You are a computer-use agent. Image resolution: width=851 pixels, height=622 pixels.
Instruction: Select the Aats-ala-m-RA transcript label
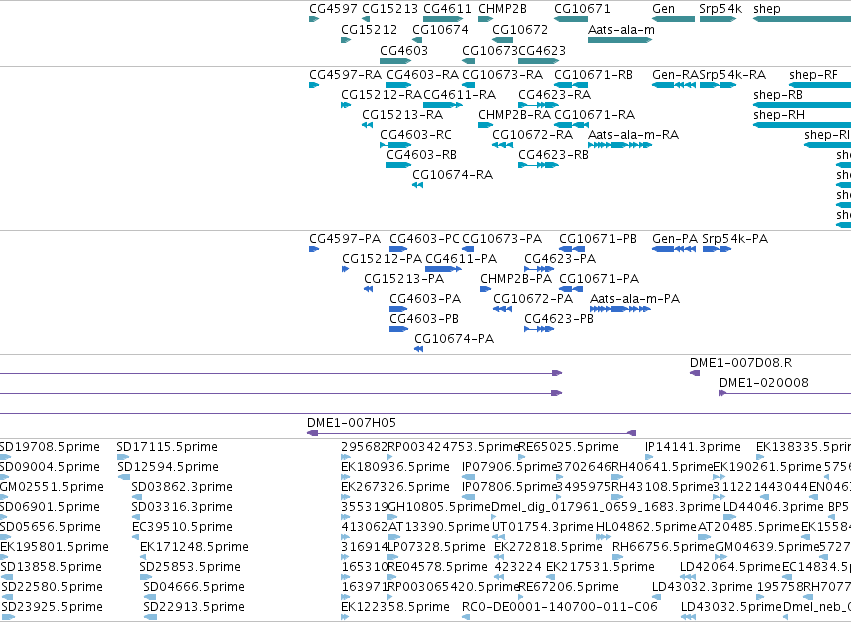coord(633,135)
